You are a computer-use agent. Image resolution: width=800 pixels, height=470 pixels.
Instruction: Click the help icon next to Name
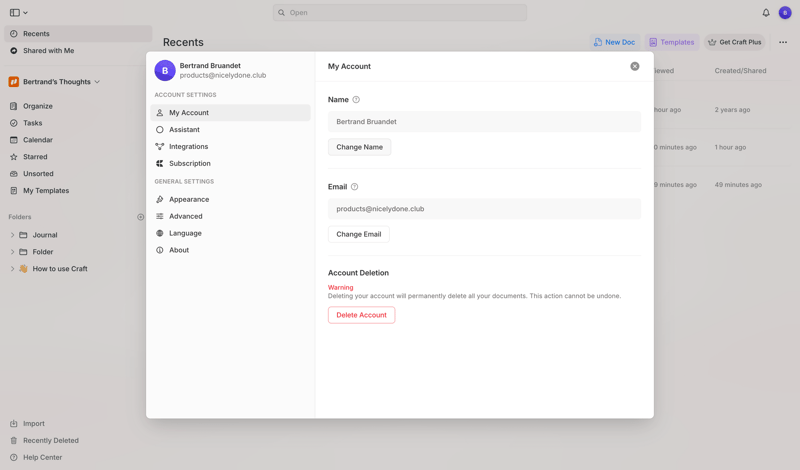pos(356,100)
